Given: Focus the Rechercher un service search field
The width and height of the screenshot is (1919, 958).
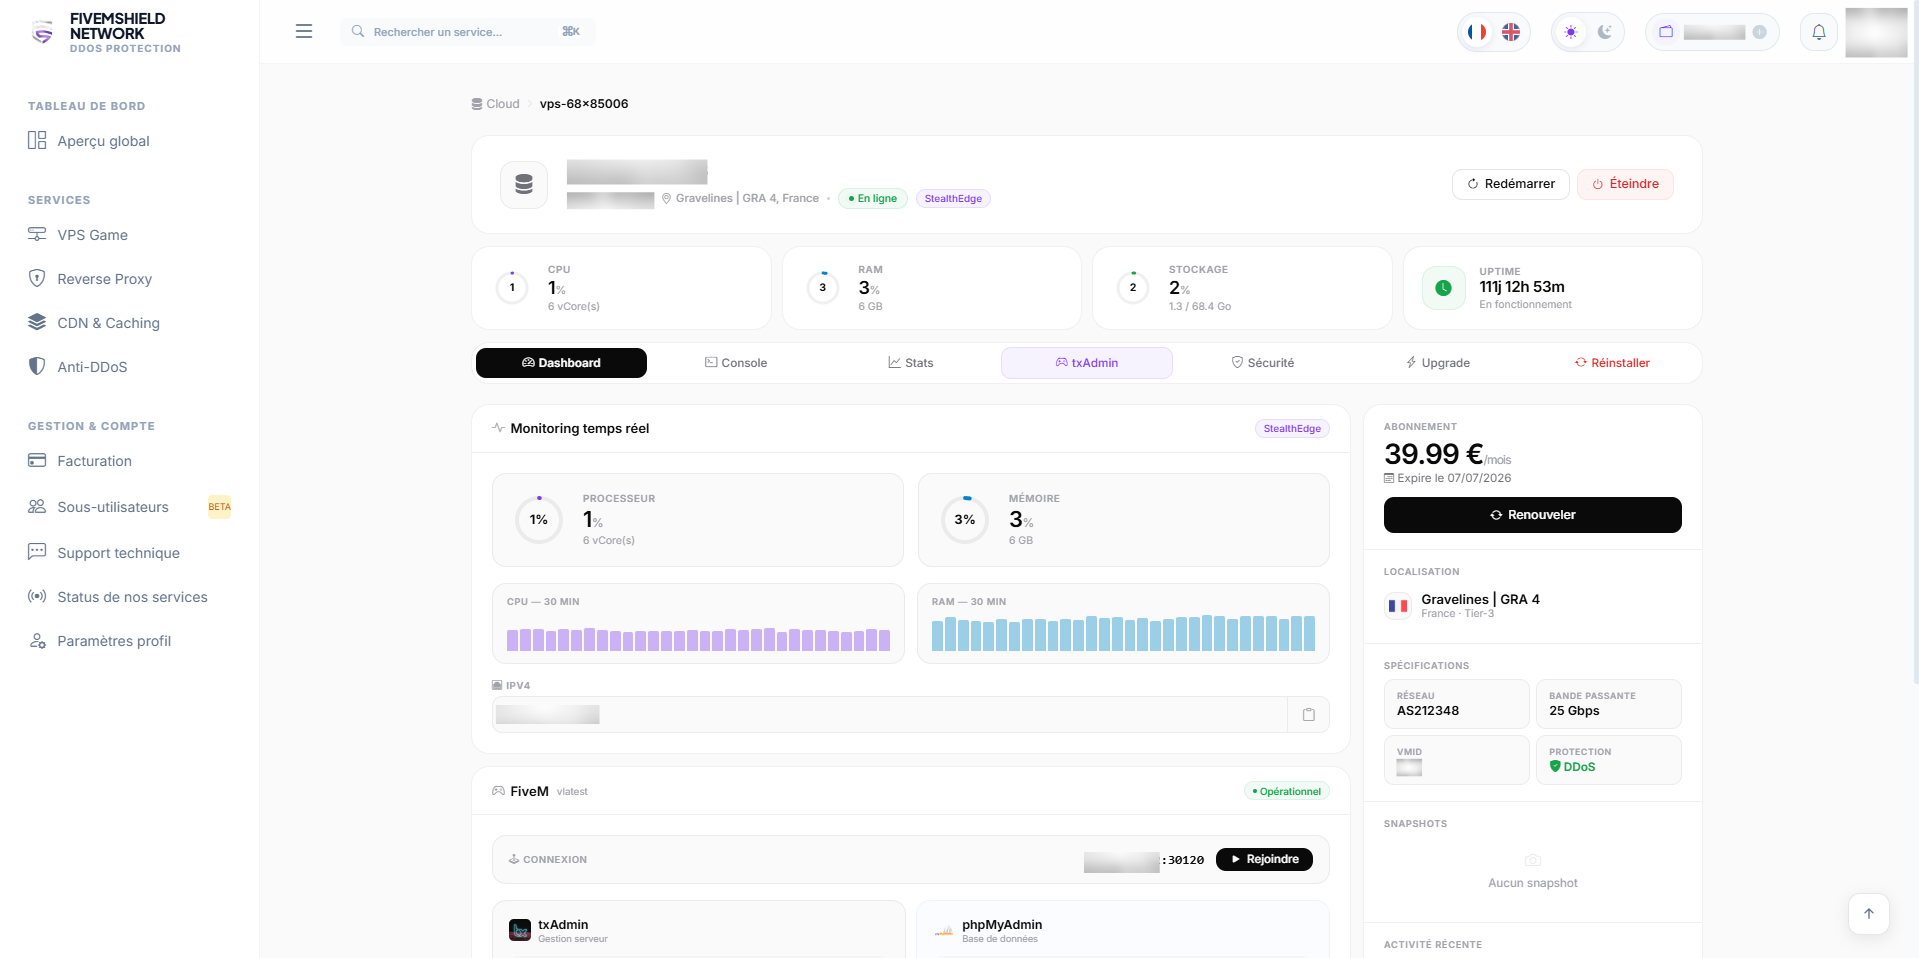Looking at the screenshot, I should tap(468, 32).
